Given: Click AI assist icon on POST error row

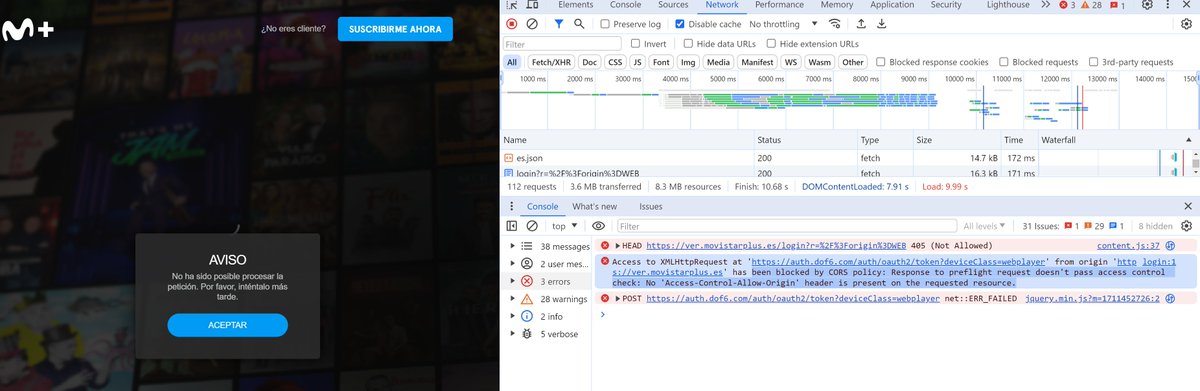Looking at the screenshot, I should pos(1171,298).
